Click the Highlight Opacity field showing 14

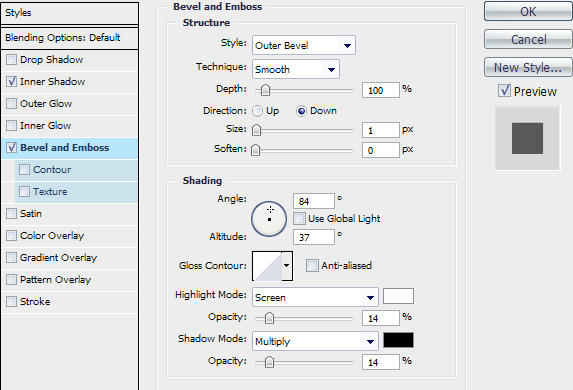[x=381, y=318]
